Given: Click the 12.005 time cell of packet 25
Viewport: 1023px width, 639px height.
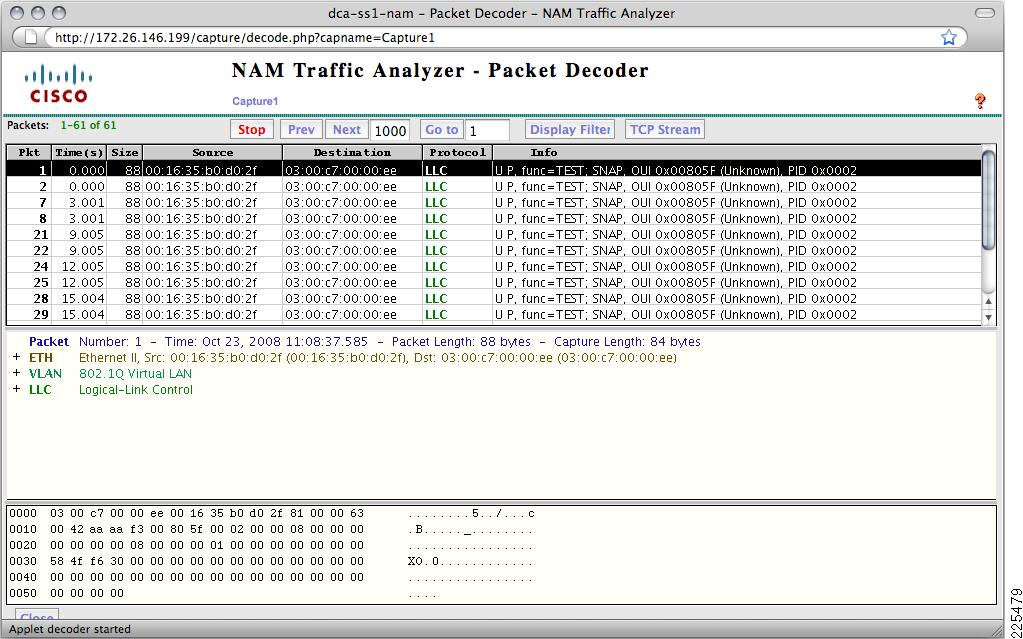Looking at the screenshot, I should pos(80,283).
